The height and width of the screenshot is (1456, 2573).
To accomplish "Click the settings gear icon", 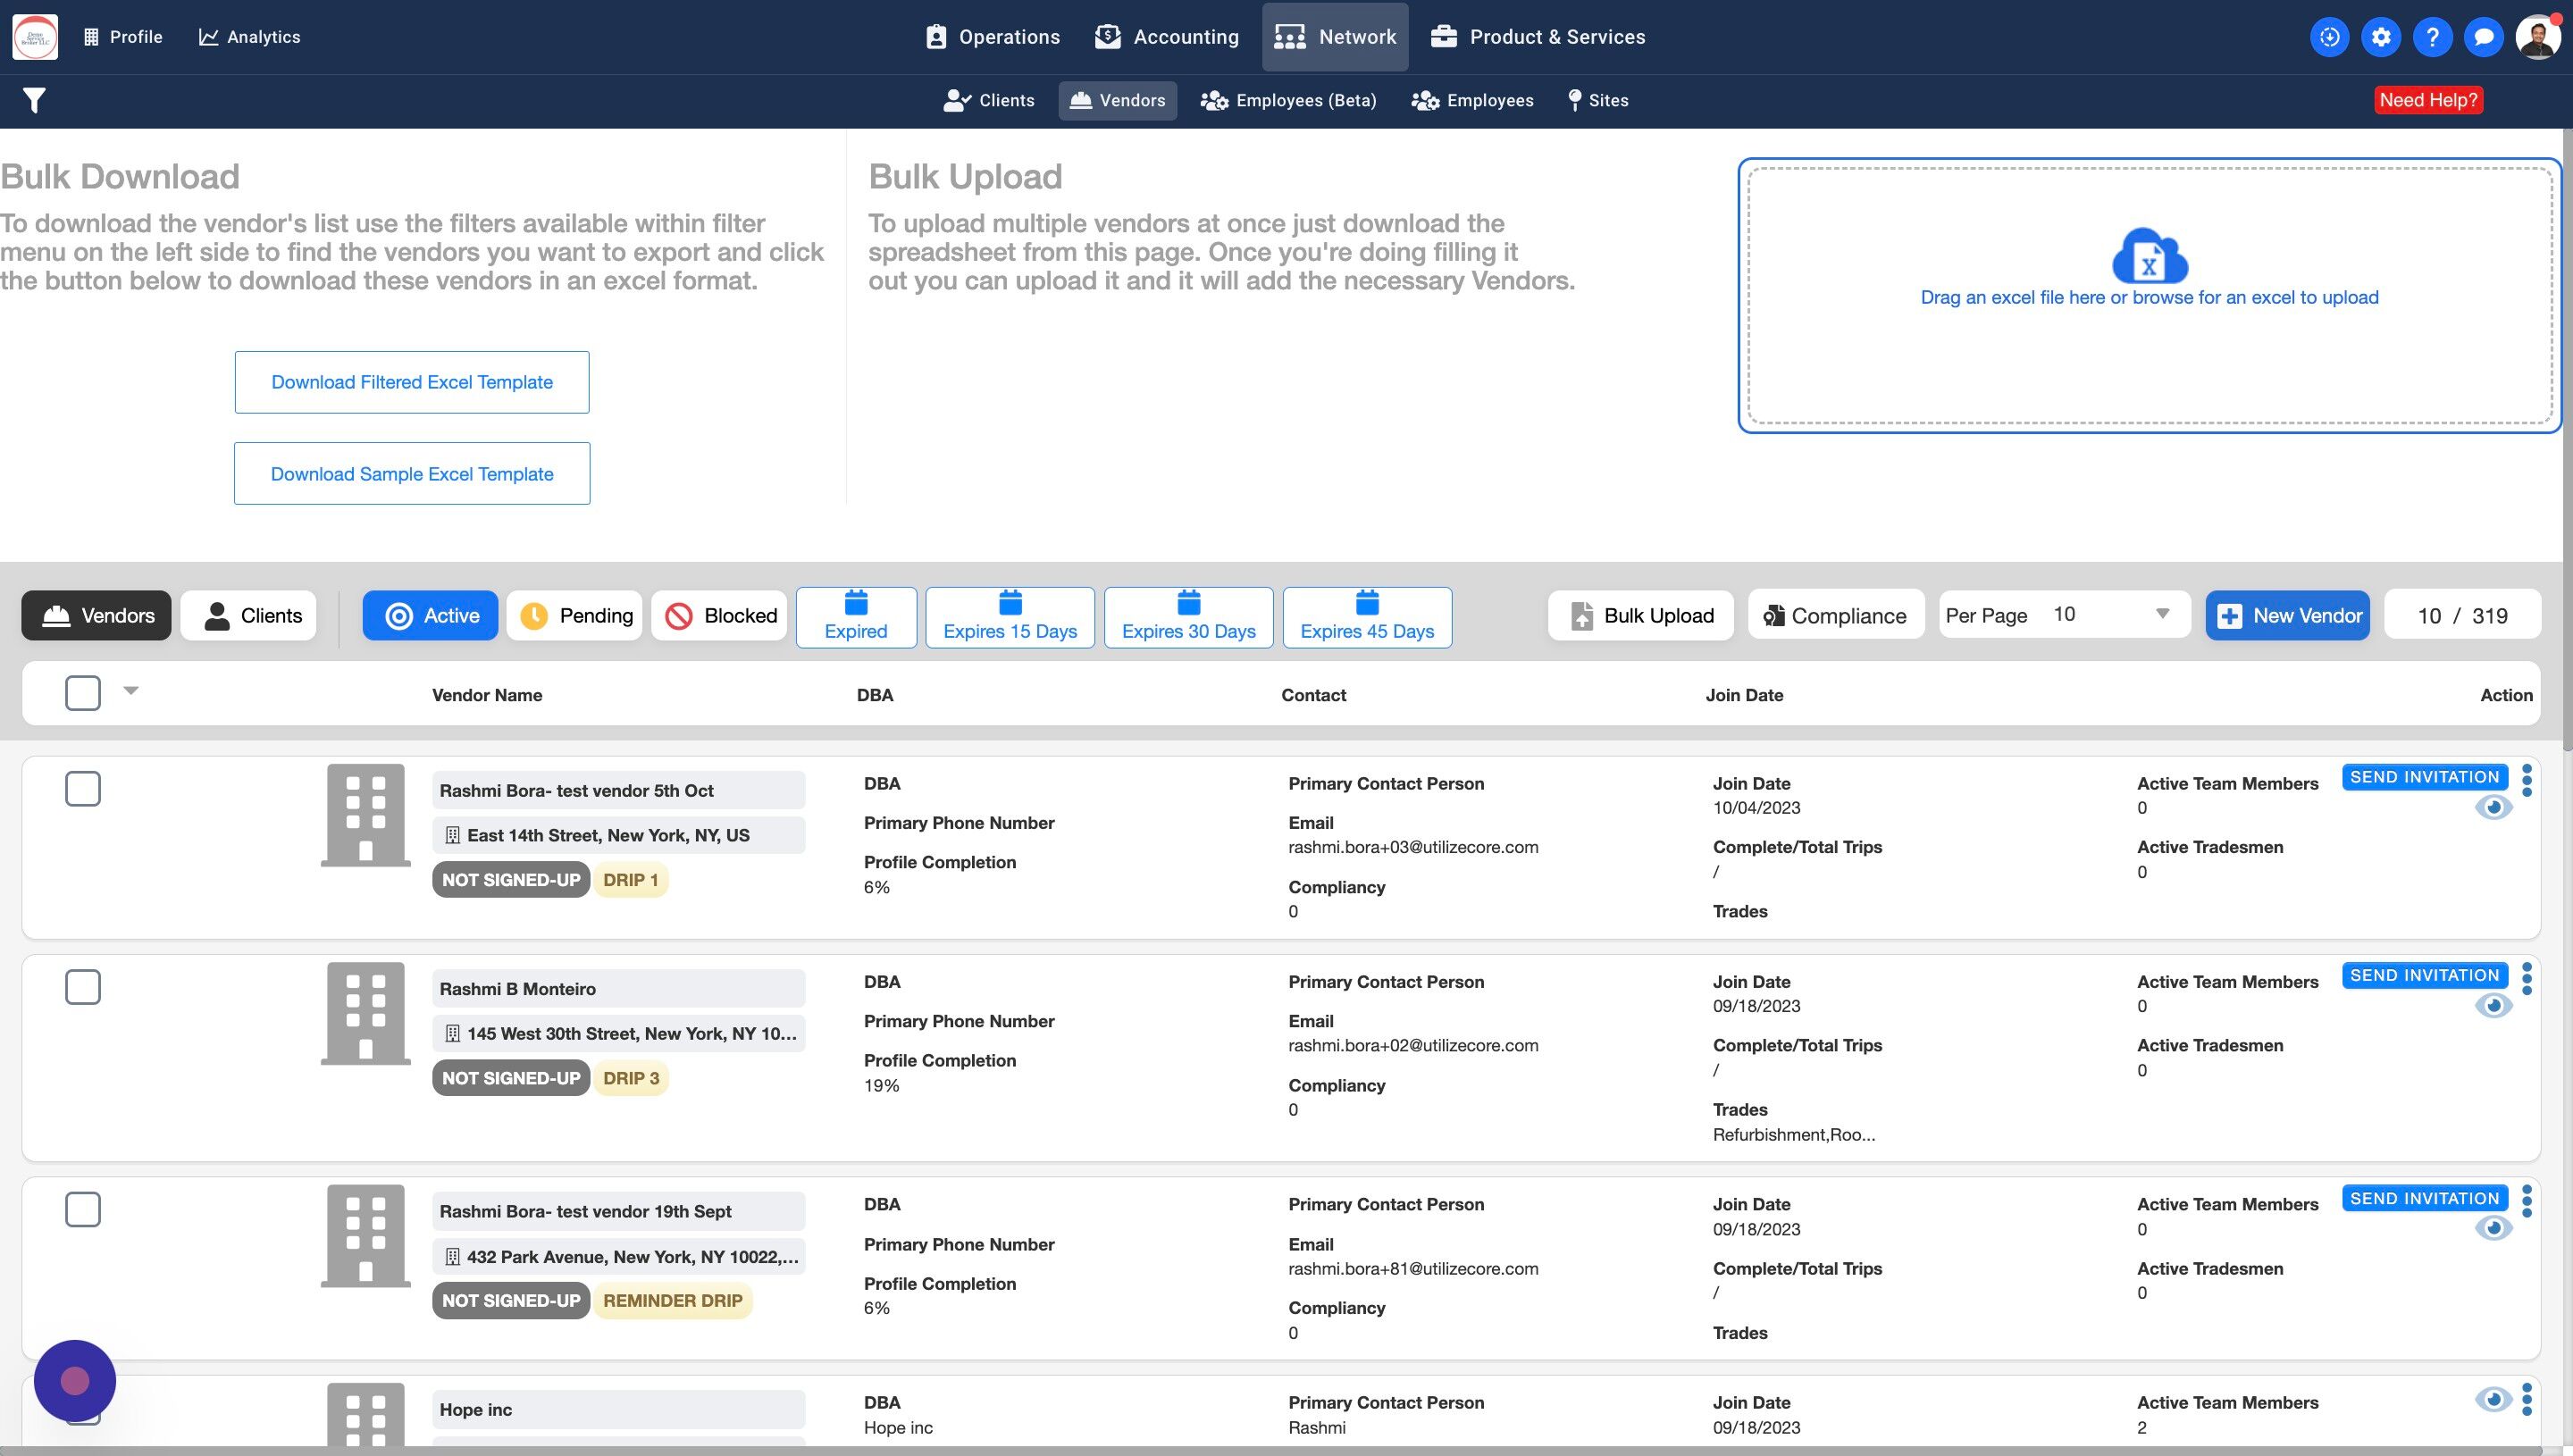I will tap(2381, 37).
